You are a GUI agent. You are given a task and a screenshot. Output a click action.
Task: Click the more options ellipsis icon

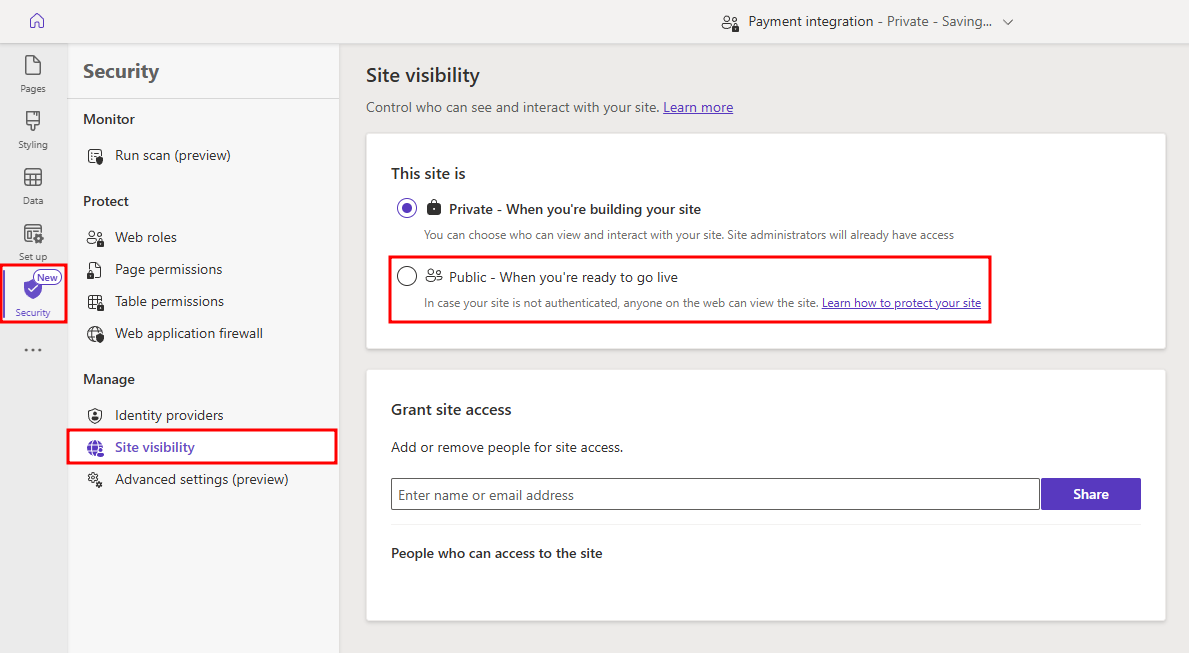pos(33,350)
